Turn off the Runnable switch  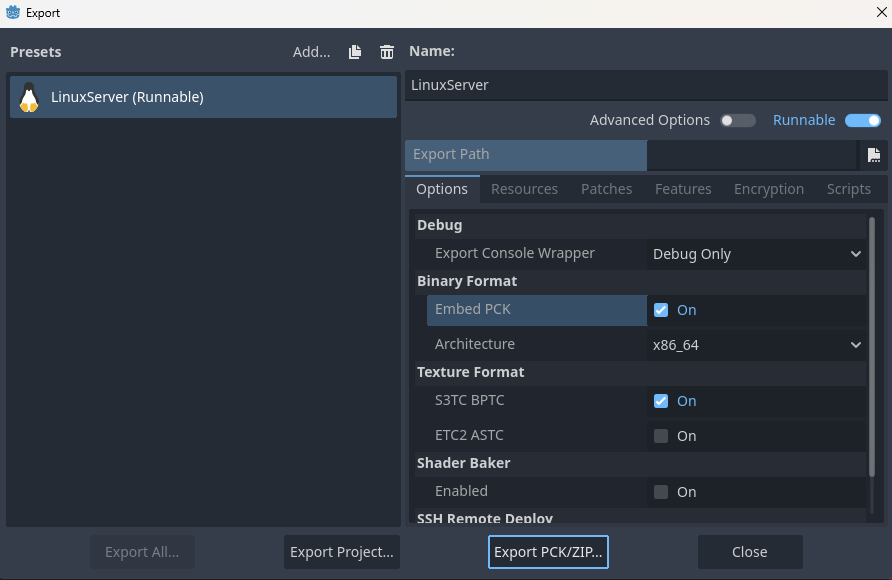click(862, 120)
